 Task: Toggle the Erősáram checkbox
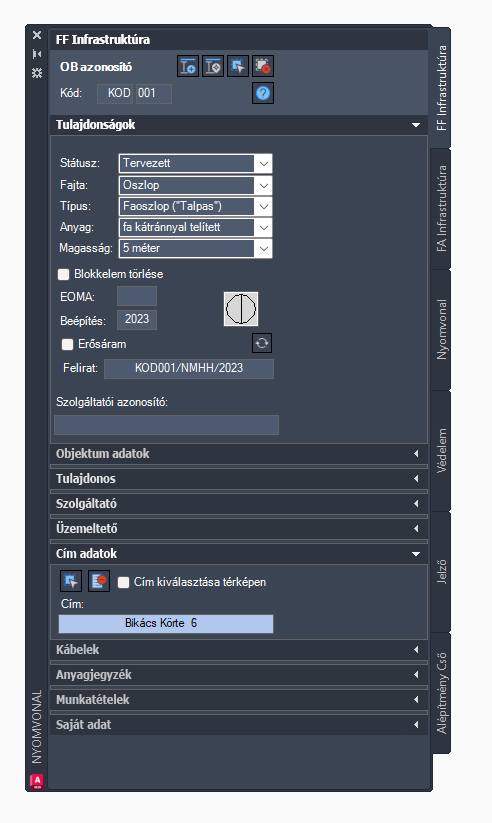coord(67,344)
